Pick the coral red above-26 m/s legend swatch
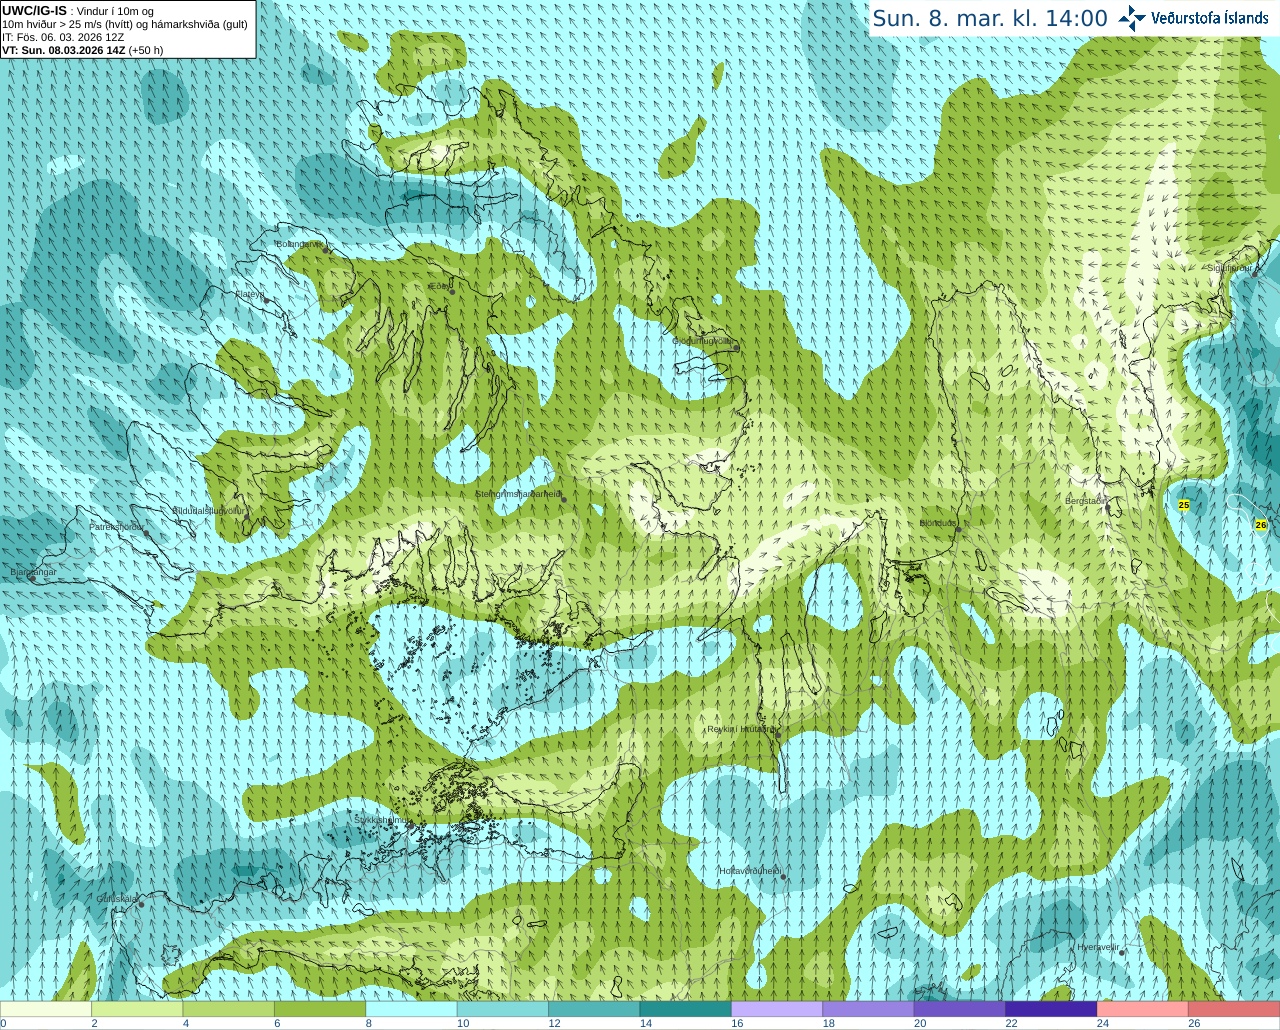Image resolution: width=1280 pixels, height=1030 pixels. point(1234,1009)
